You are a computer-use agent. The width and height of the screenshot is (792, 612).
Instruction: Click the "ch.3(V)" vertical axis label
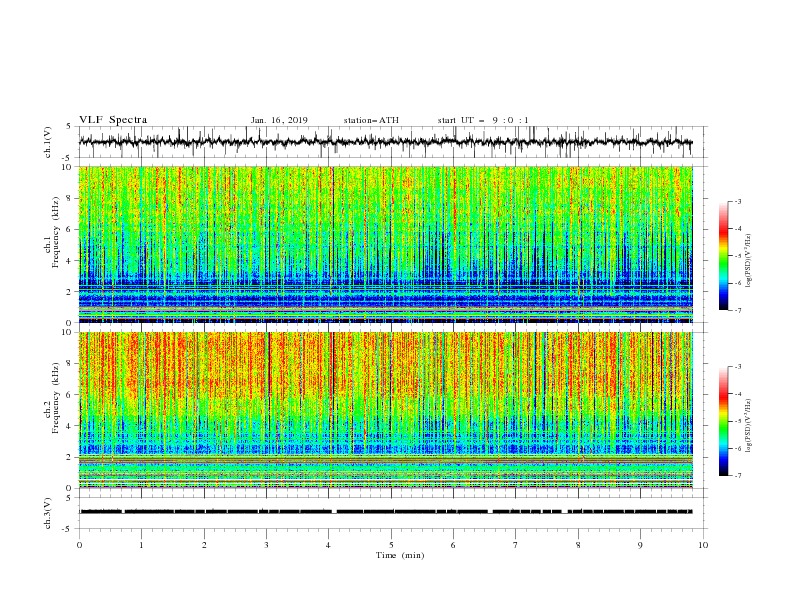[48, 513]
